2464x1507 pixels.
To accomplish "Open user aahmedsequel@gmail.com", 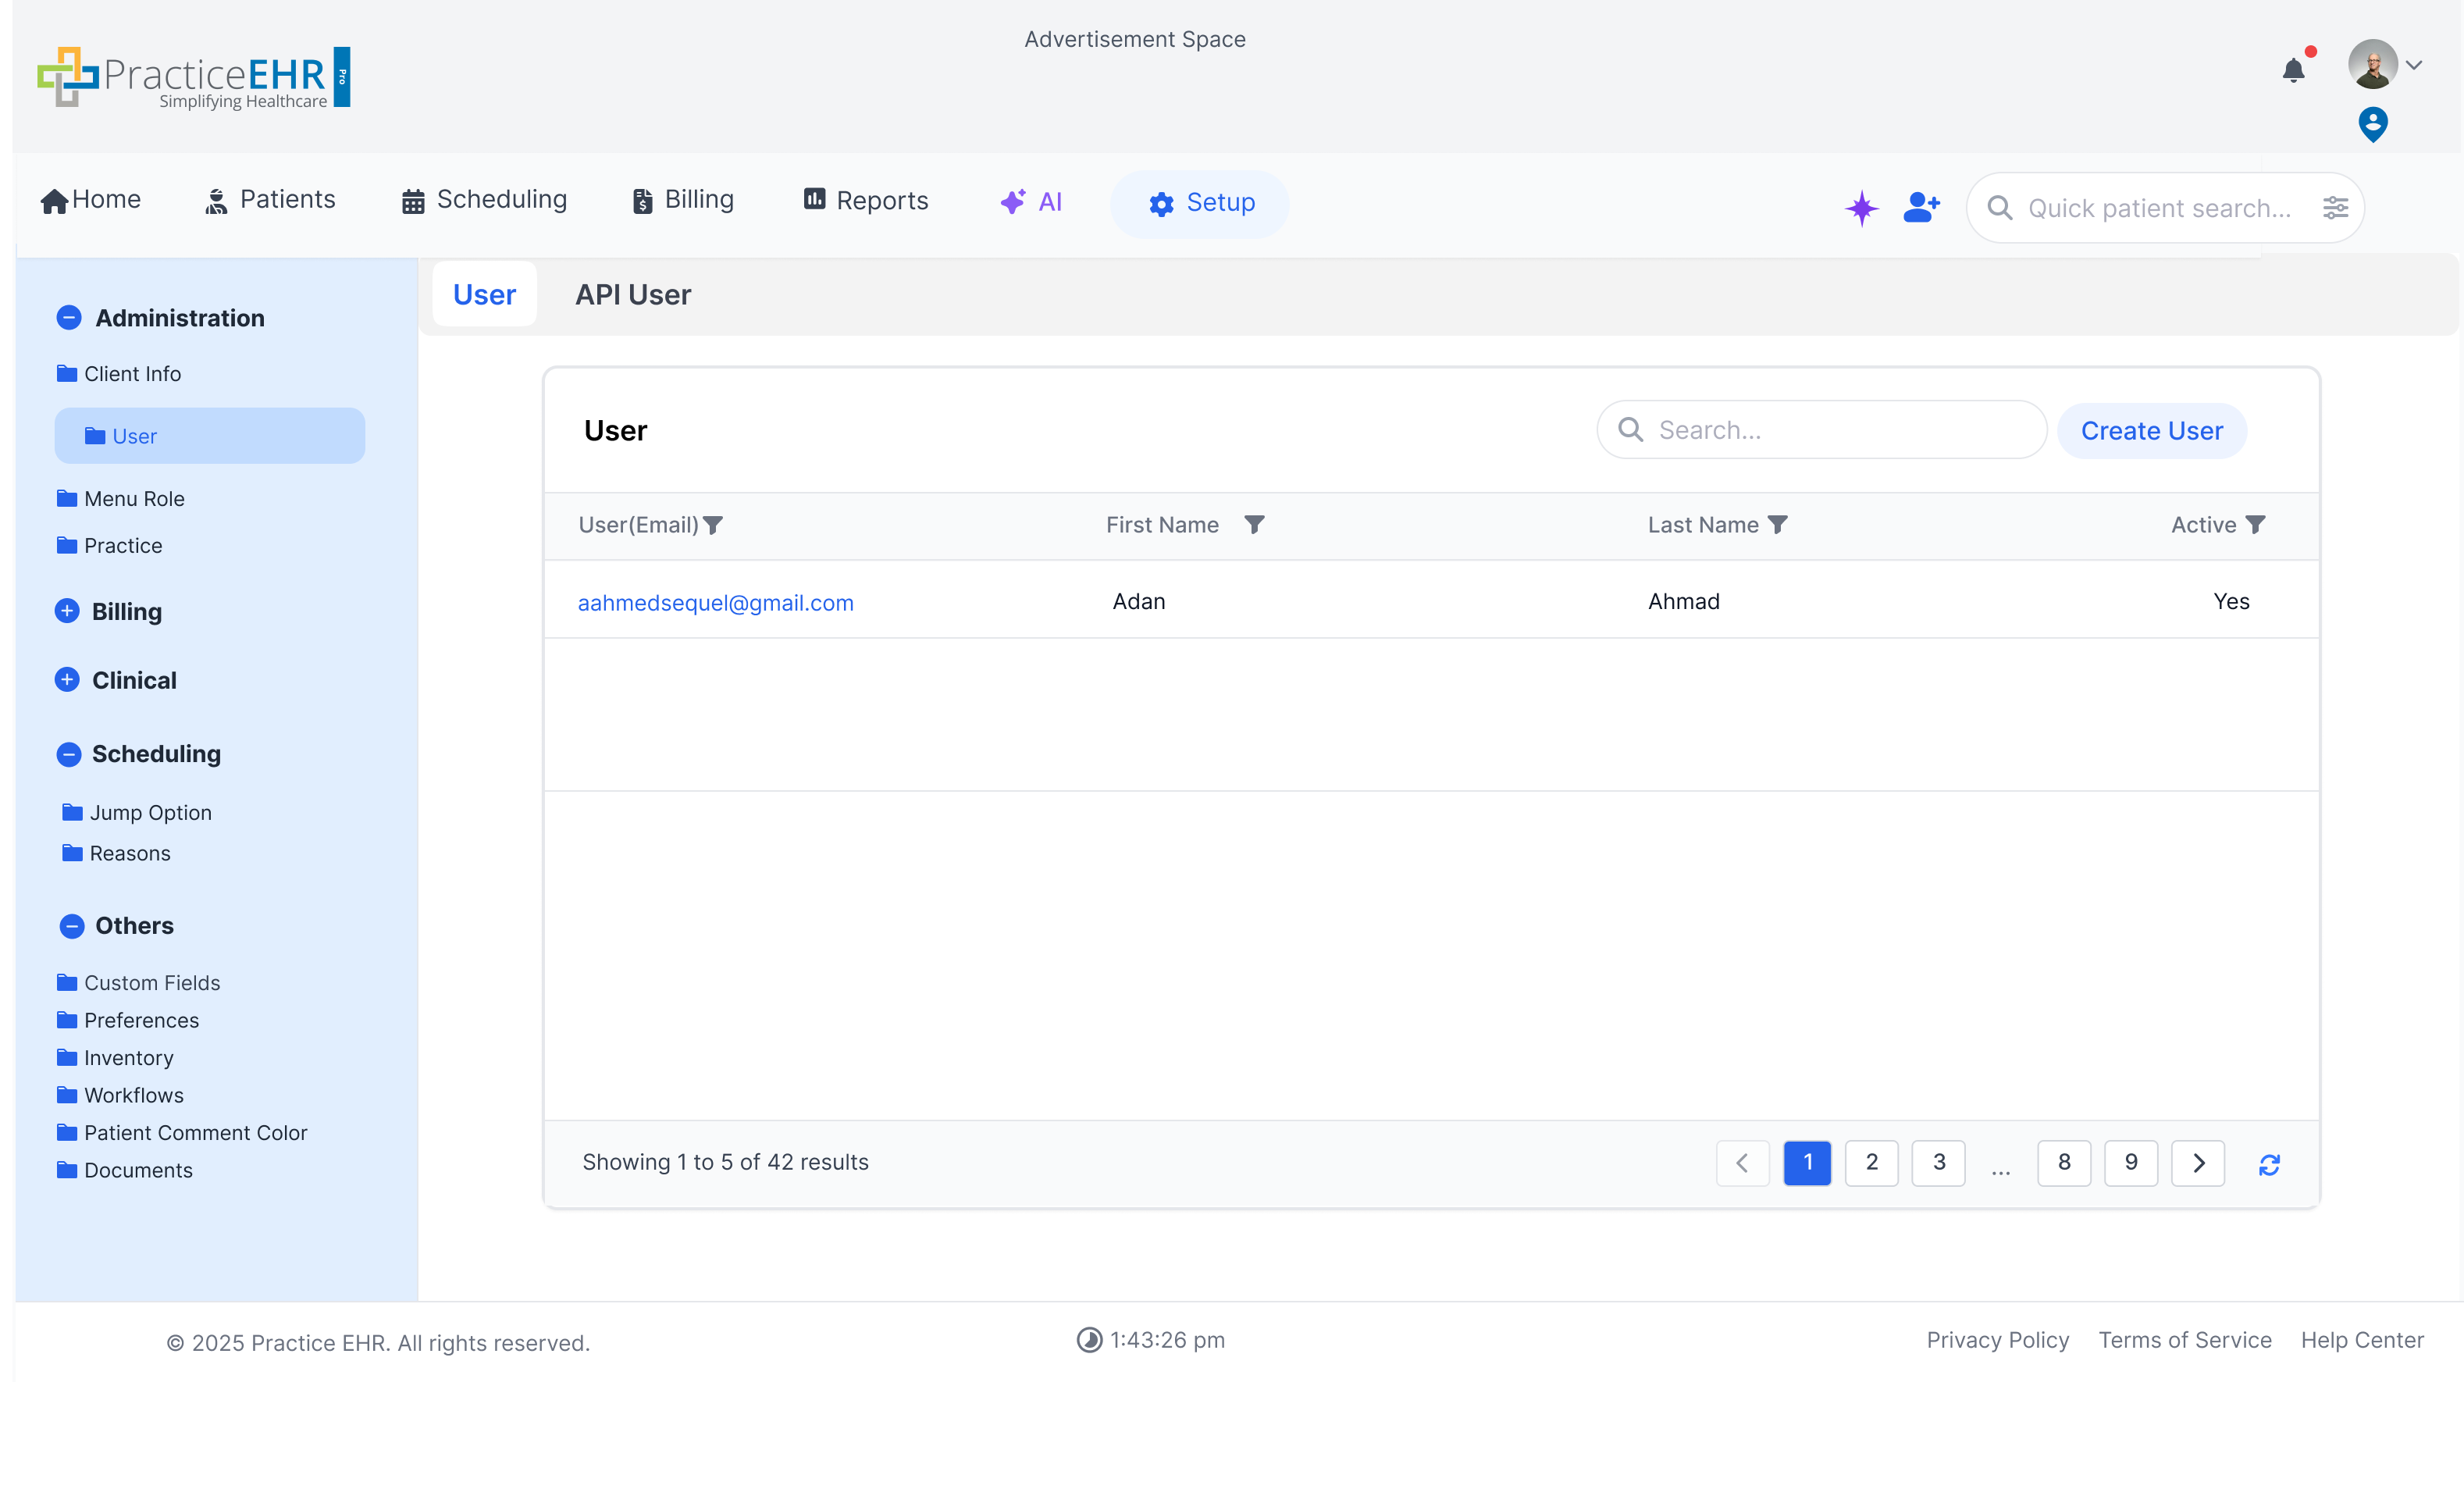I will (x=715, y=602).
